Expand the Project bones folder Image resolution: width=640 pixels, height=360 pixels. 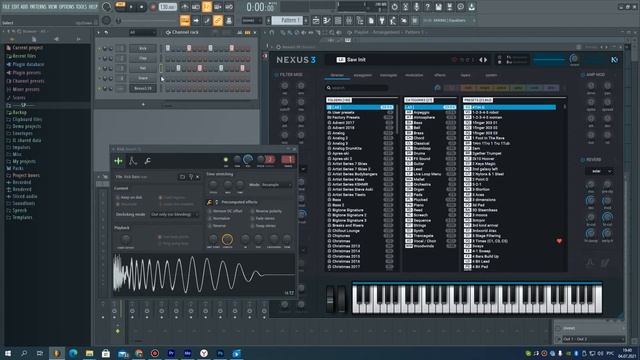point(26,175)
